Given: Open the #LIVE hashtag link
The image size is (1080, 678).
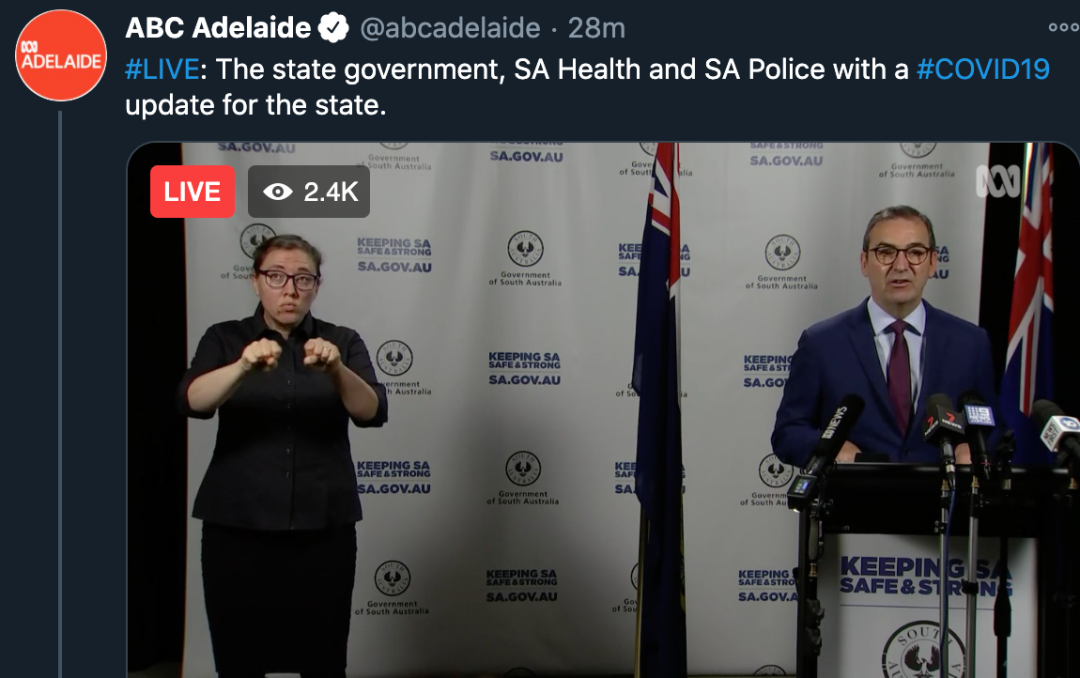Looking at the screenshot, I should pos(163,70).
